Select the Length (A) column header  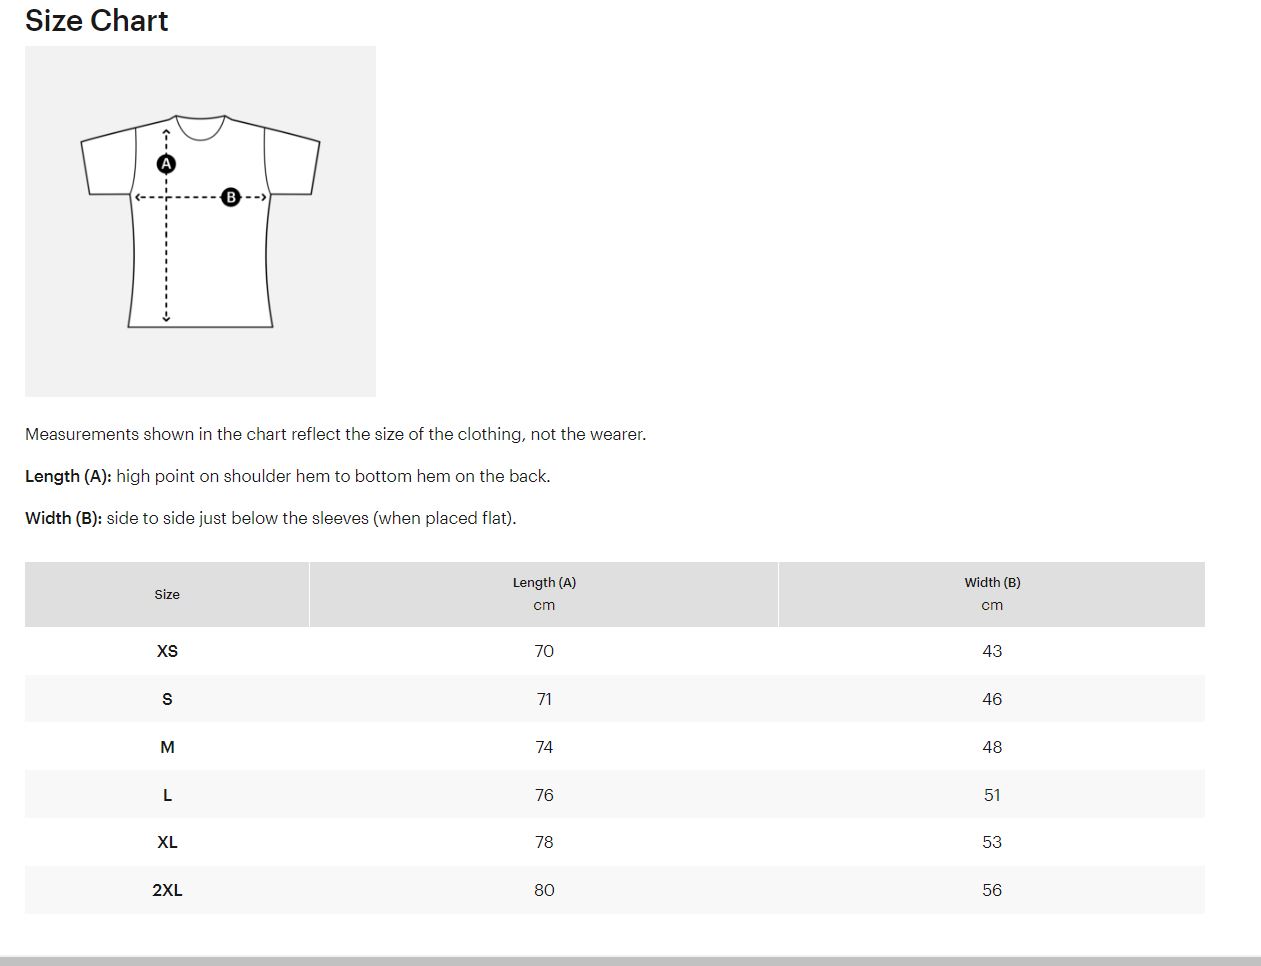pos(544,594)
